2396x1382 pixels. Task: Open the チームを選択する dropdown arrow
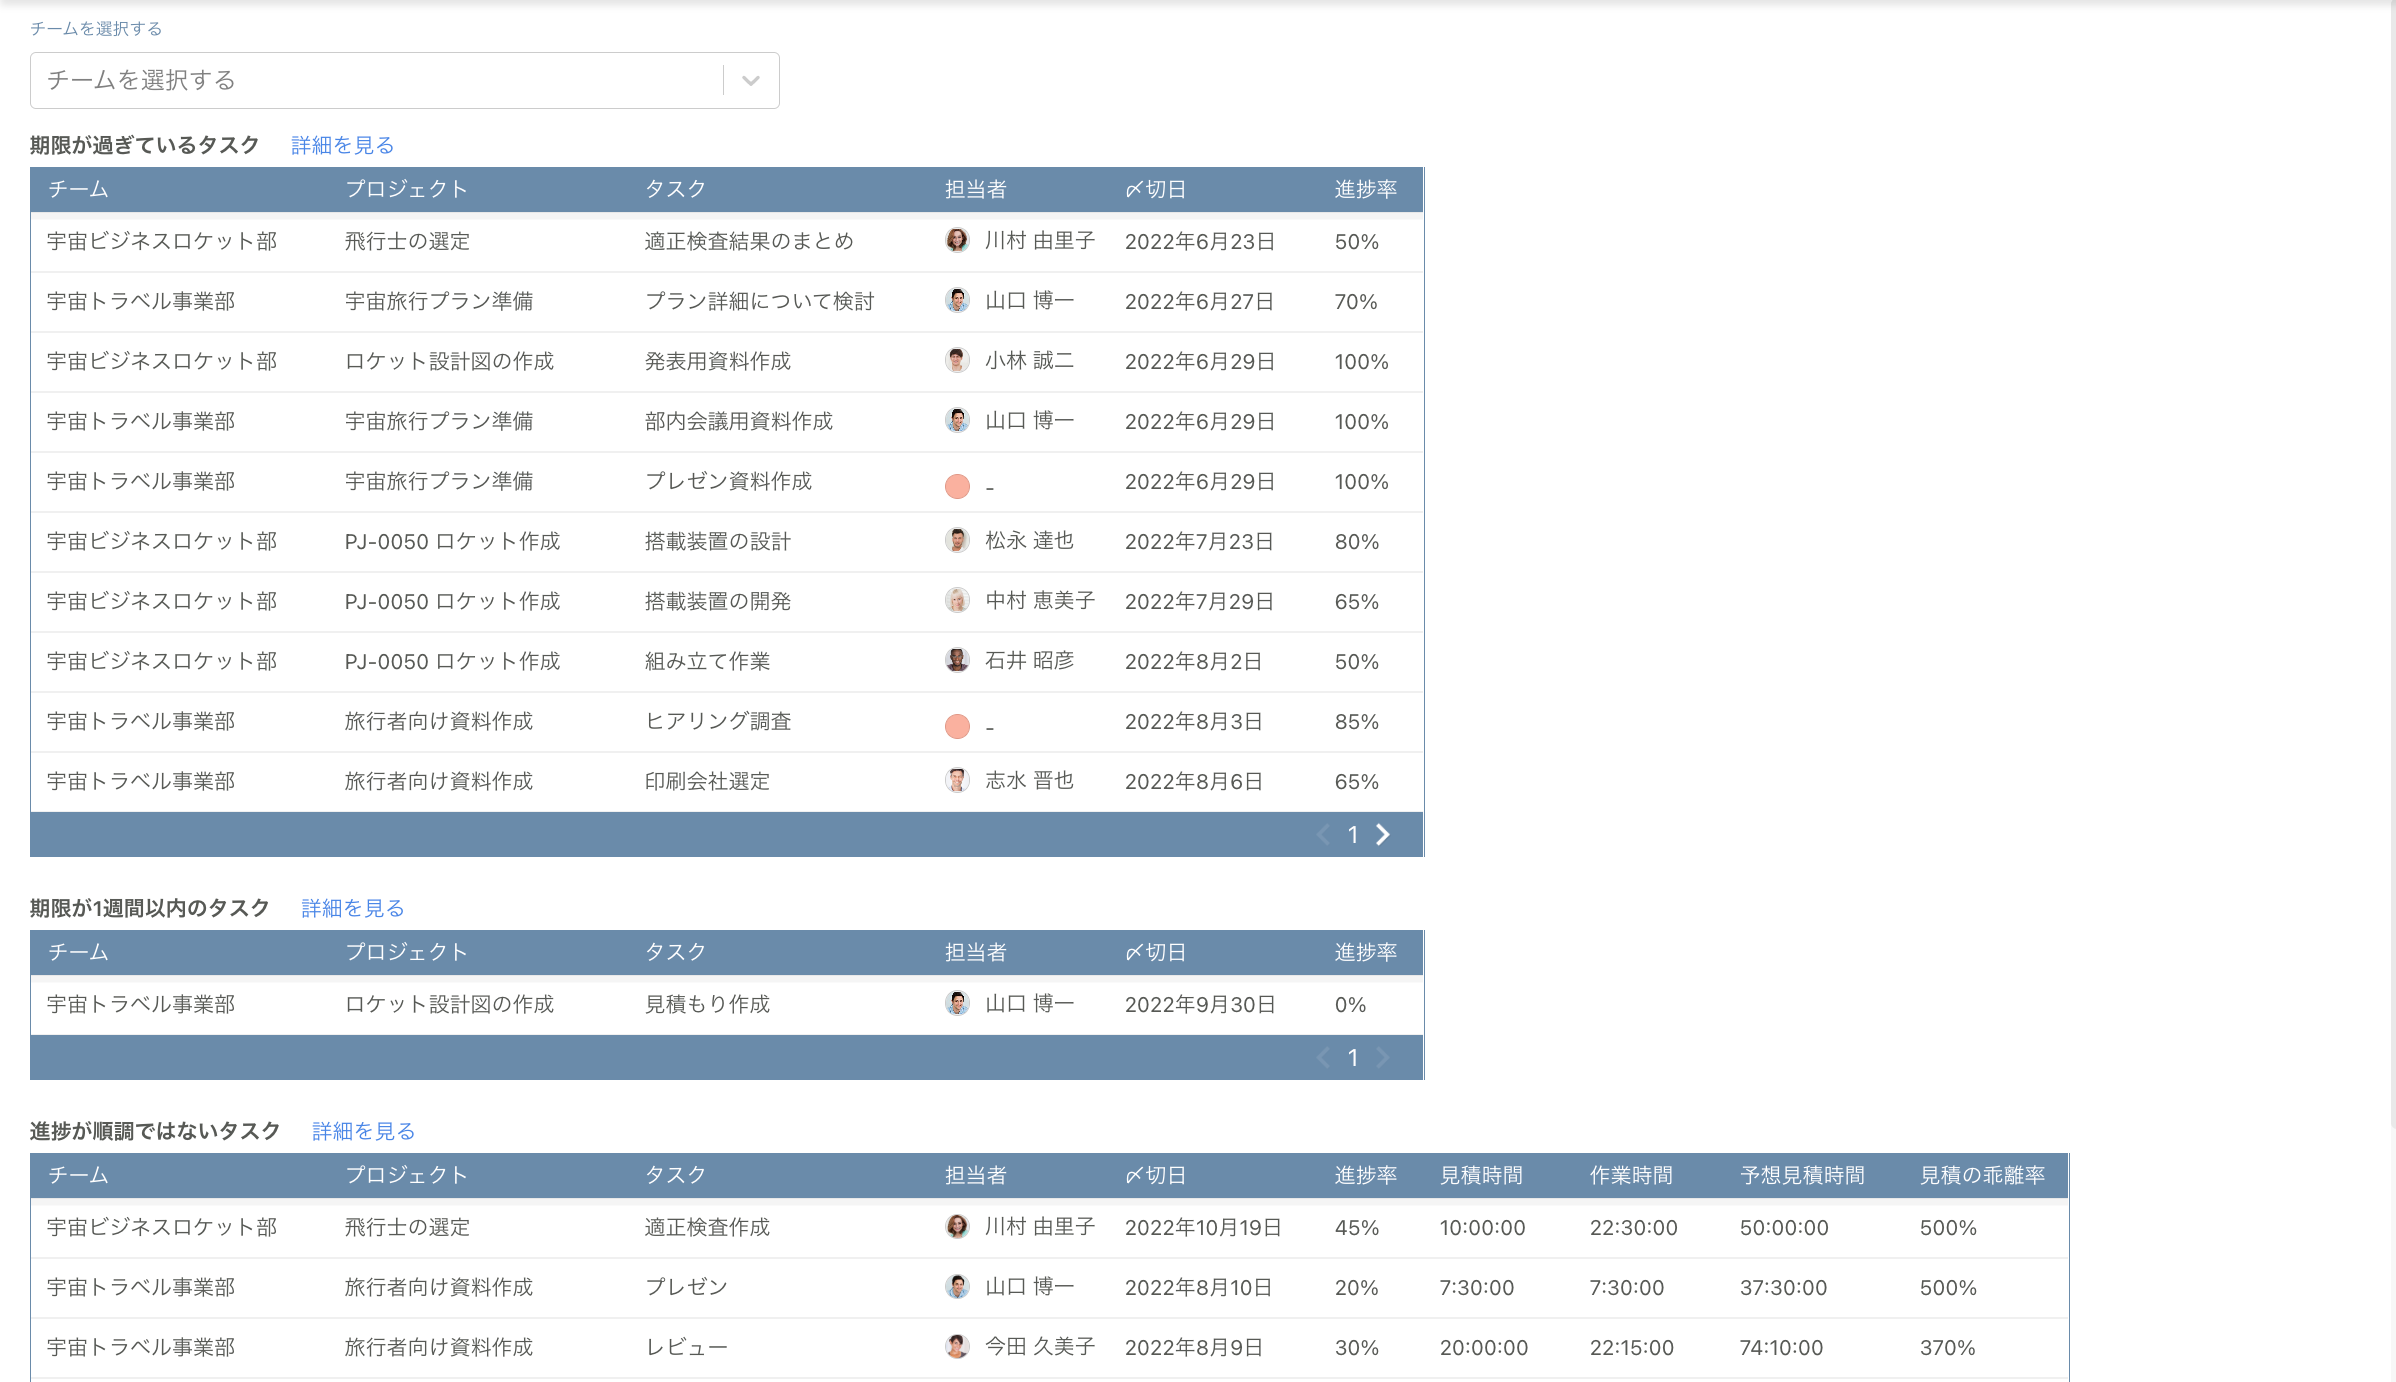[x=751, y=80]
